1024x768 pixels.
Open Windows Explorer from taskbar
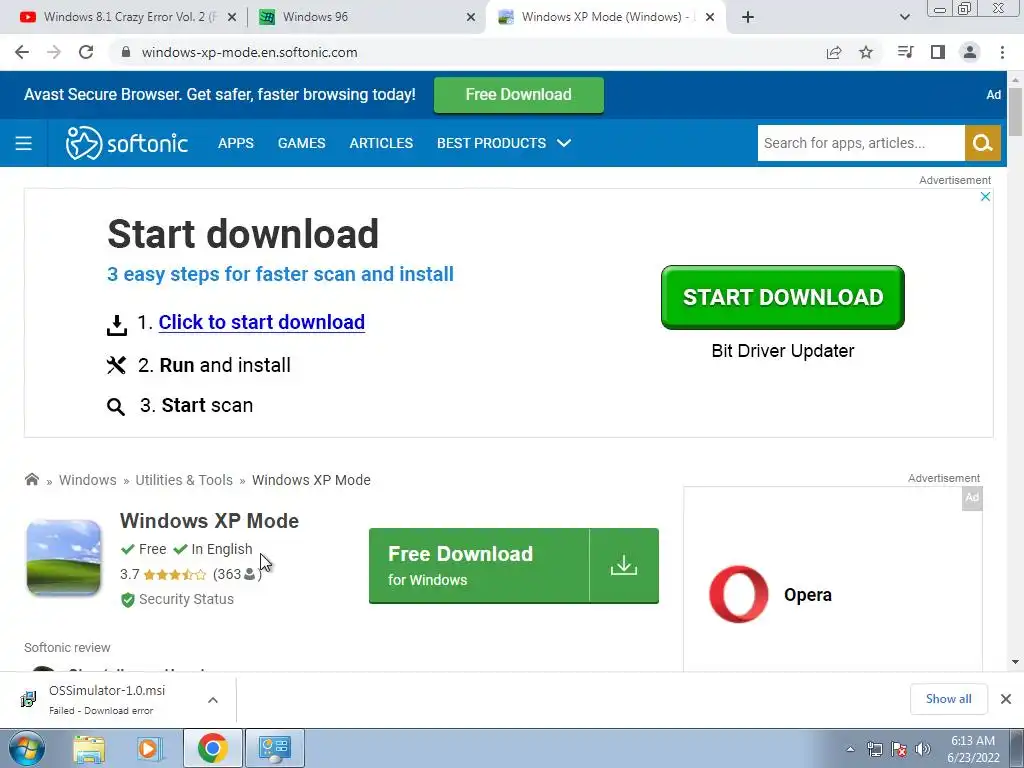click(89, 749)
